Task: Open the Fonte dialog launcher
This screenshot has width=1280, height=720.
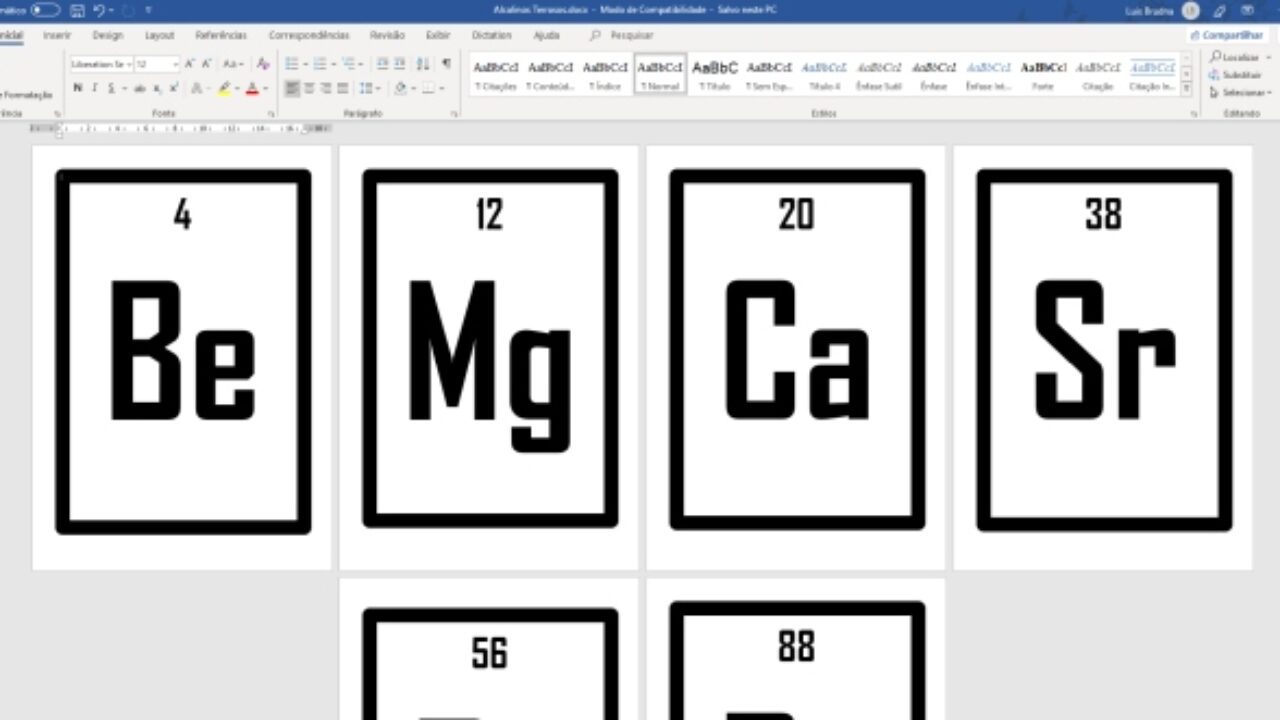Action: [x=271, y=114]
